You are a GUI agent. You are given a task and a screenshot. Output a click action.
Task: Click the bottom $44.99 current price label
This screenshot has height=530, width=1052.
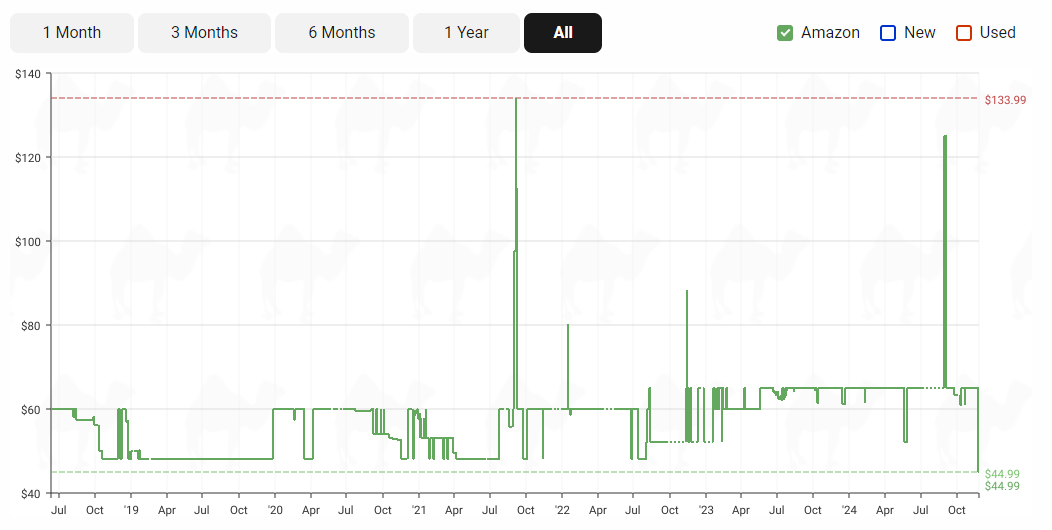tap(1002, 486)
